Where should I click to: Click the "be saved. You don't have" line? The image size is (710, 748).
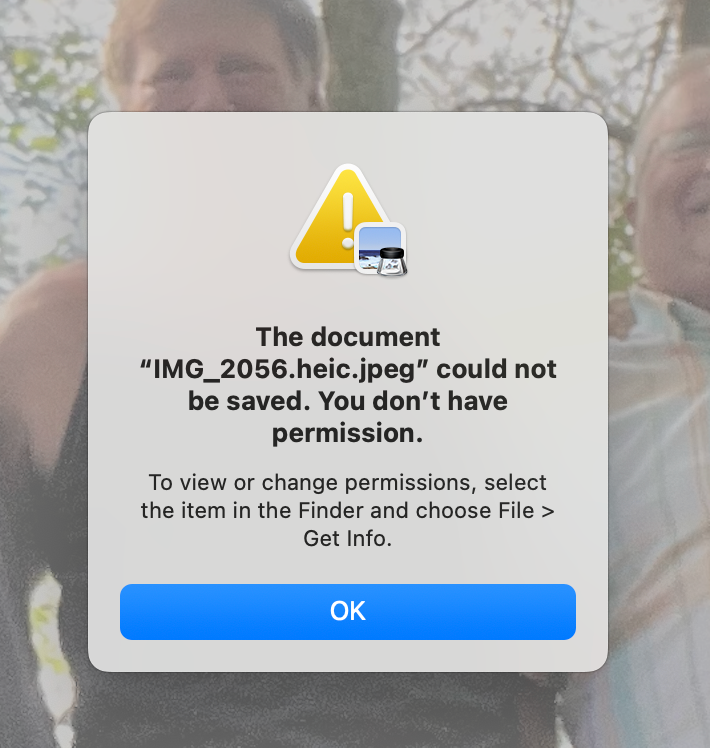[348, 400]
